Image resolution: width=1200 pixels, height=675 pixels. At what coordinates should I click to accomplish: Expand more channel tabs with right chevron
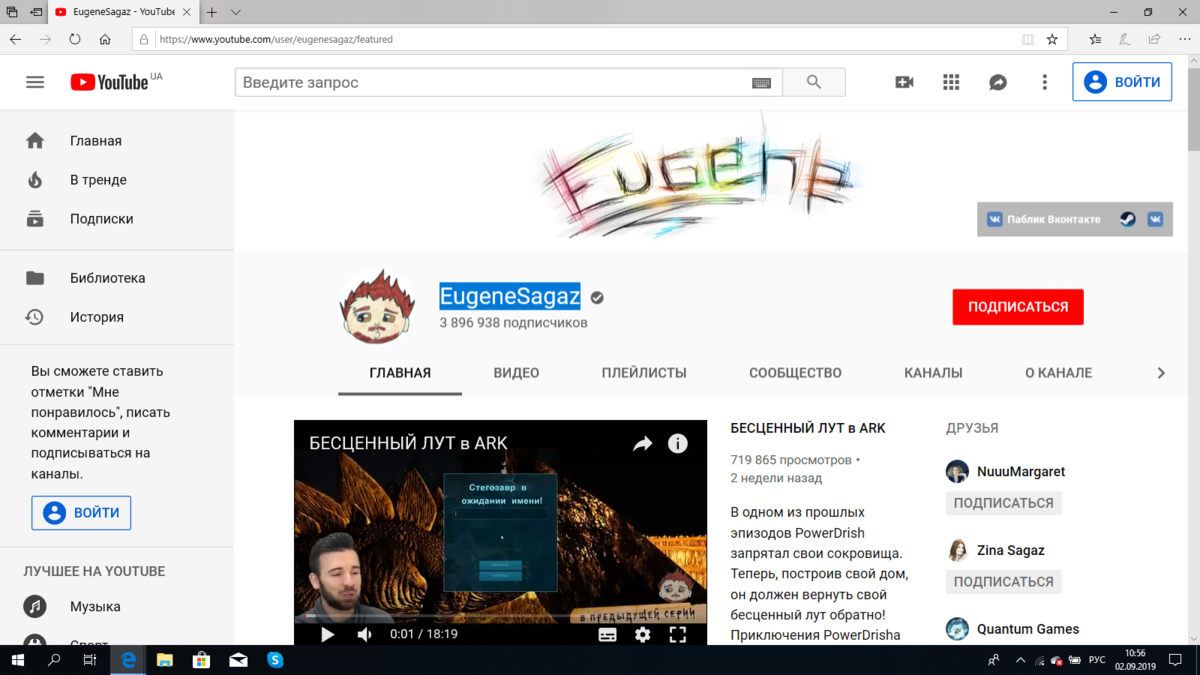click(1161, 373)
